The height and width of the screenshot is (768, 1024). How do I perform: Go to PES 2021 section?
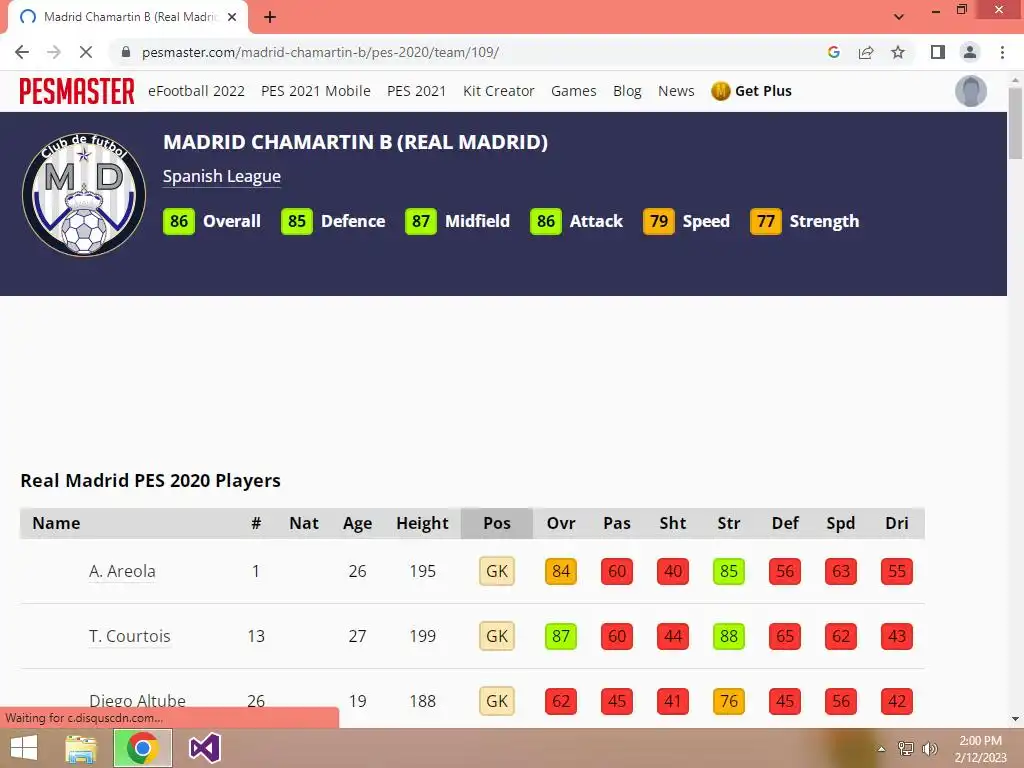point(417,91)
